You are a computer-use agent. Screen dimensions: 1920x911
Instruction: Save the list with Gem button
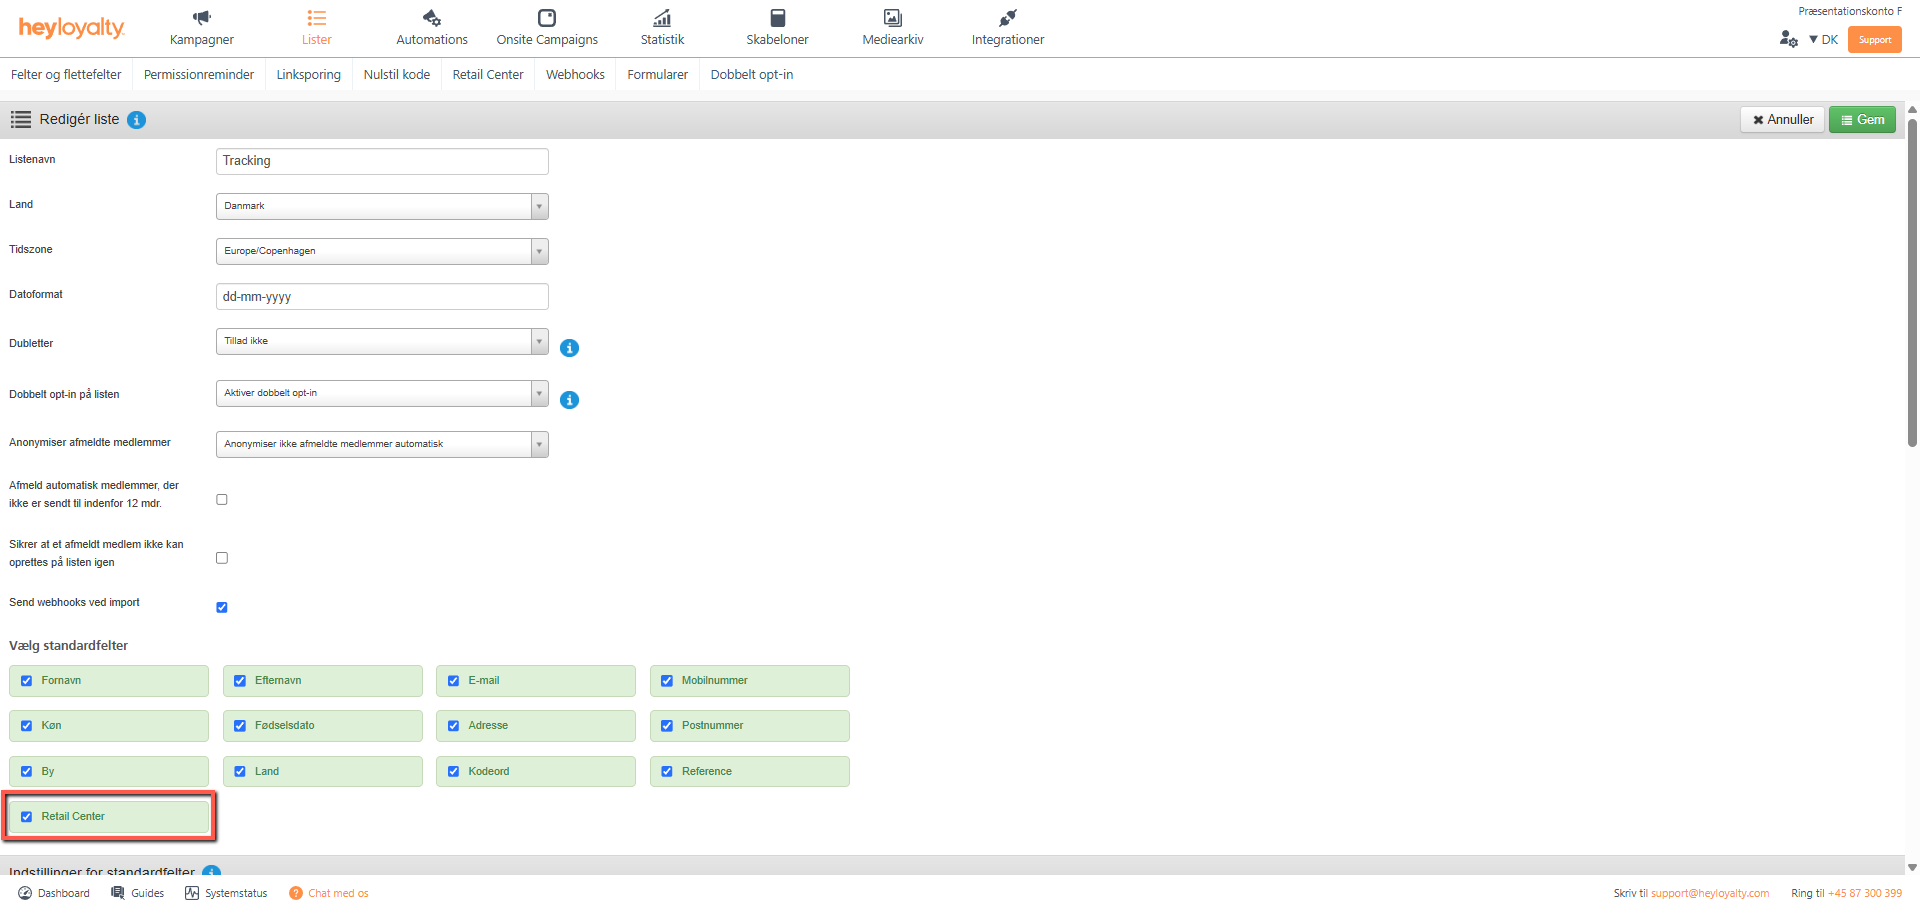[1862, 120]
